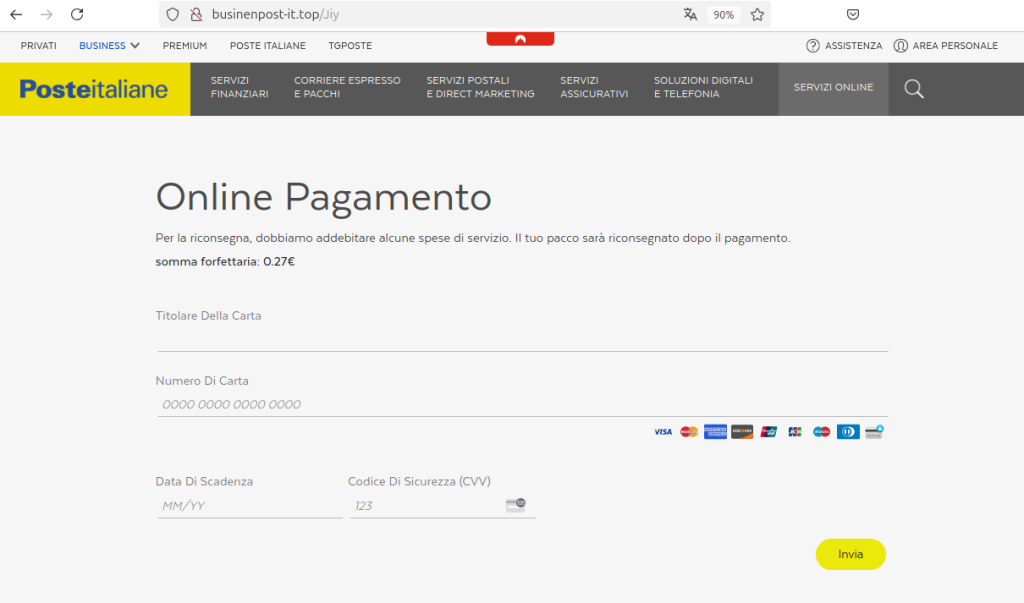Focus the Numero Di Carta field

523,404
